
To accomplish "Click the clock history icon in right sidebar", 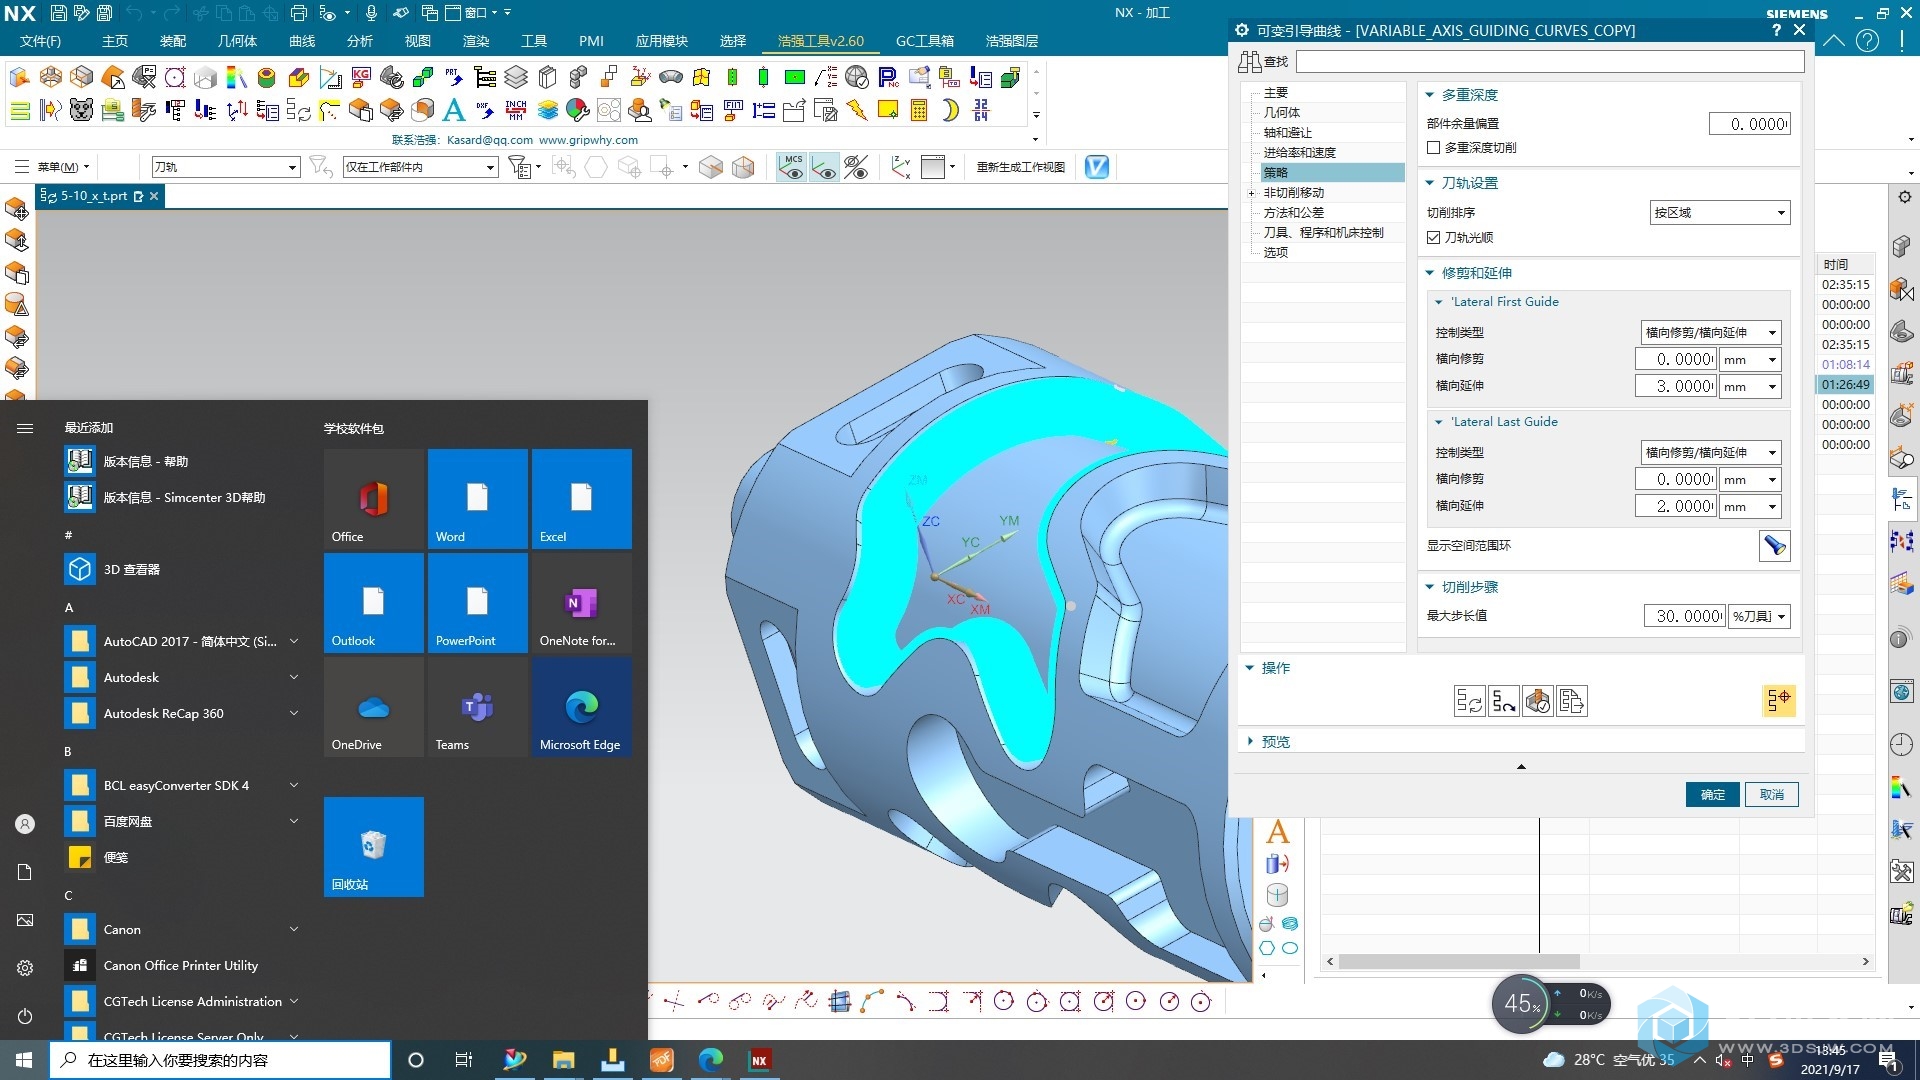I will 1901,745.
